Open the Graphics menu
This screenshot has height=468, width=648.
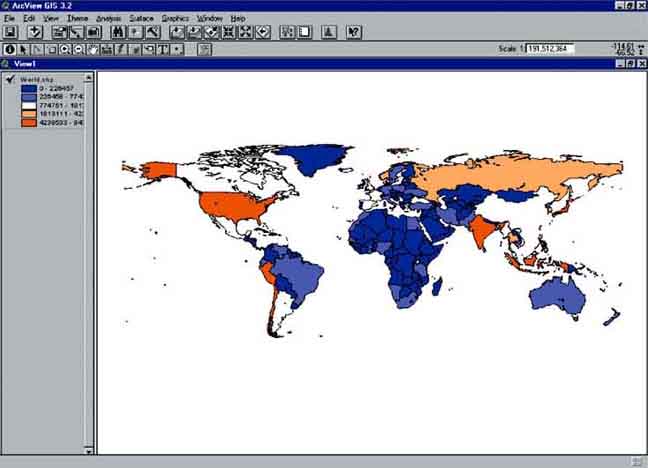coord(175,19)
